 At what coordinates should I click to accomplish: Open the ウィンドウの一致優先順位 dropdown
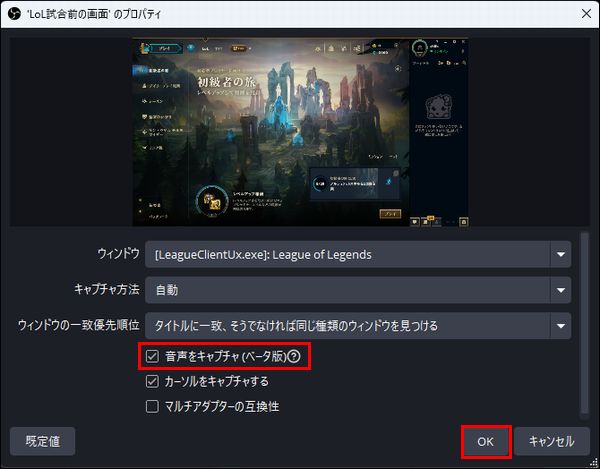click(561, 326)
